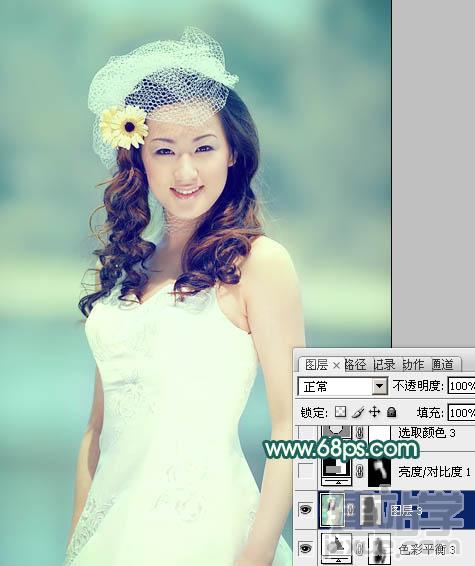Open the 记录 (History) tab

click(384, 365)
